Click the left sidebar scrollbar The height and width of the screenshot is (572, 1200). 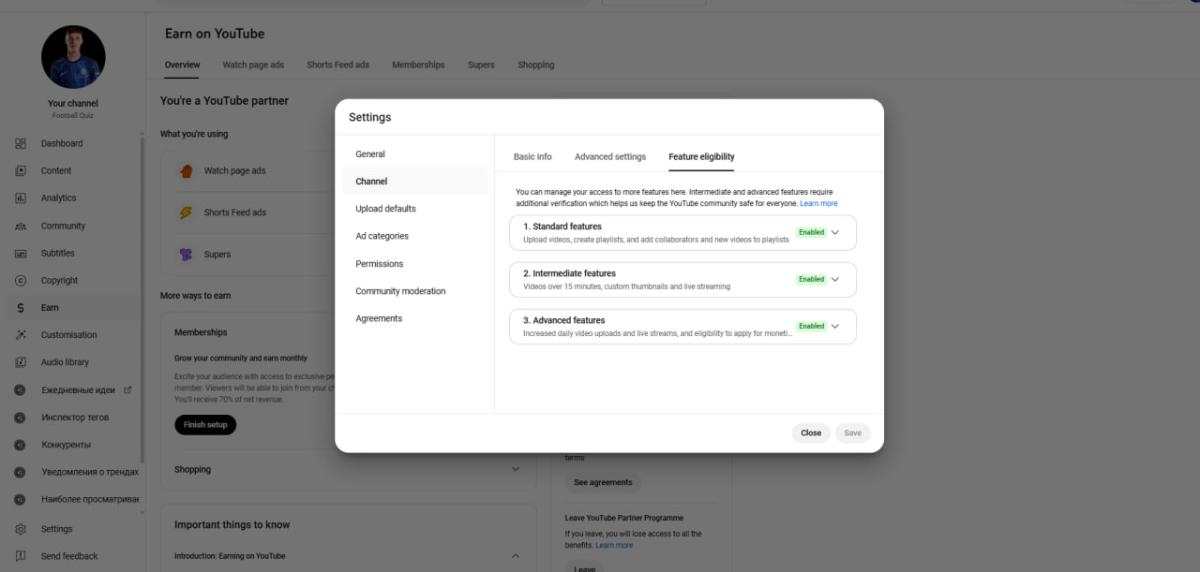141,300
